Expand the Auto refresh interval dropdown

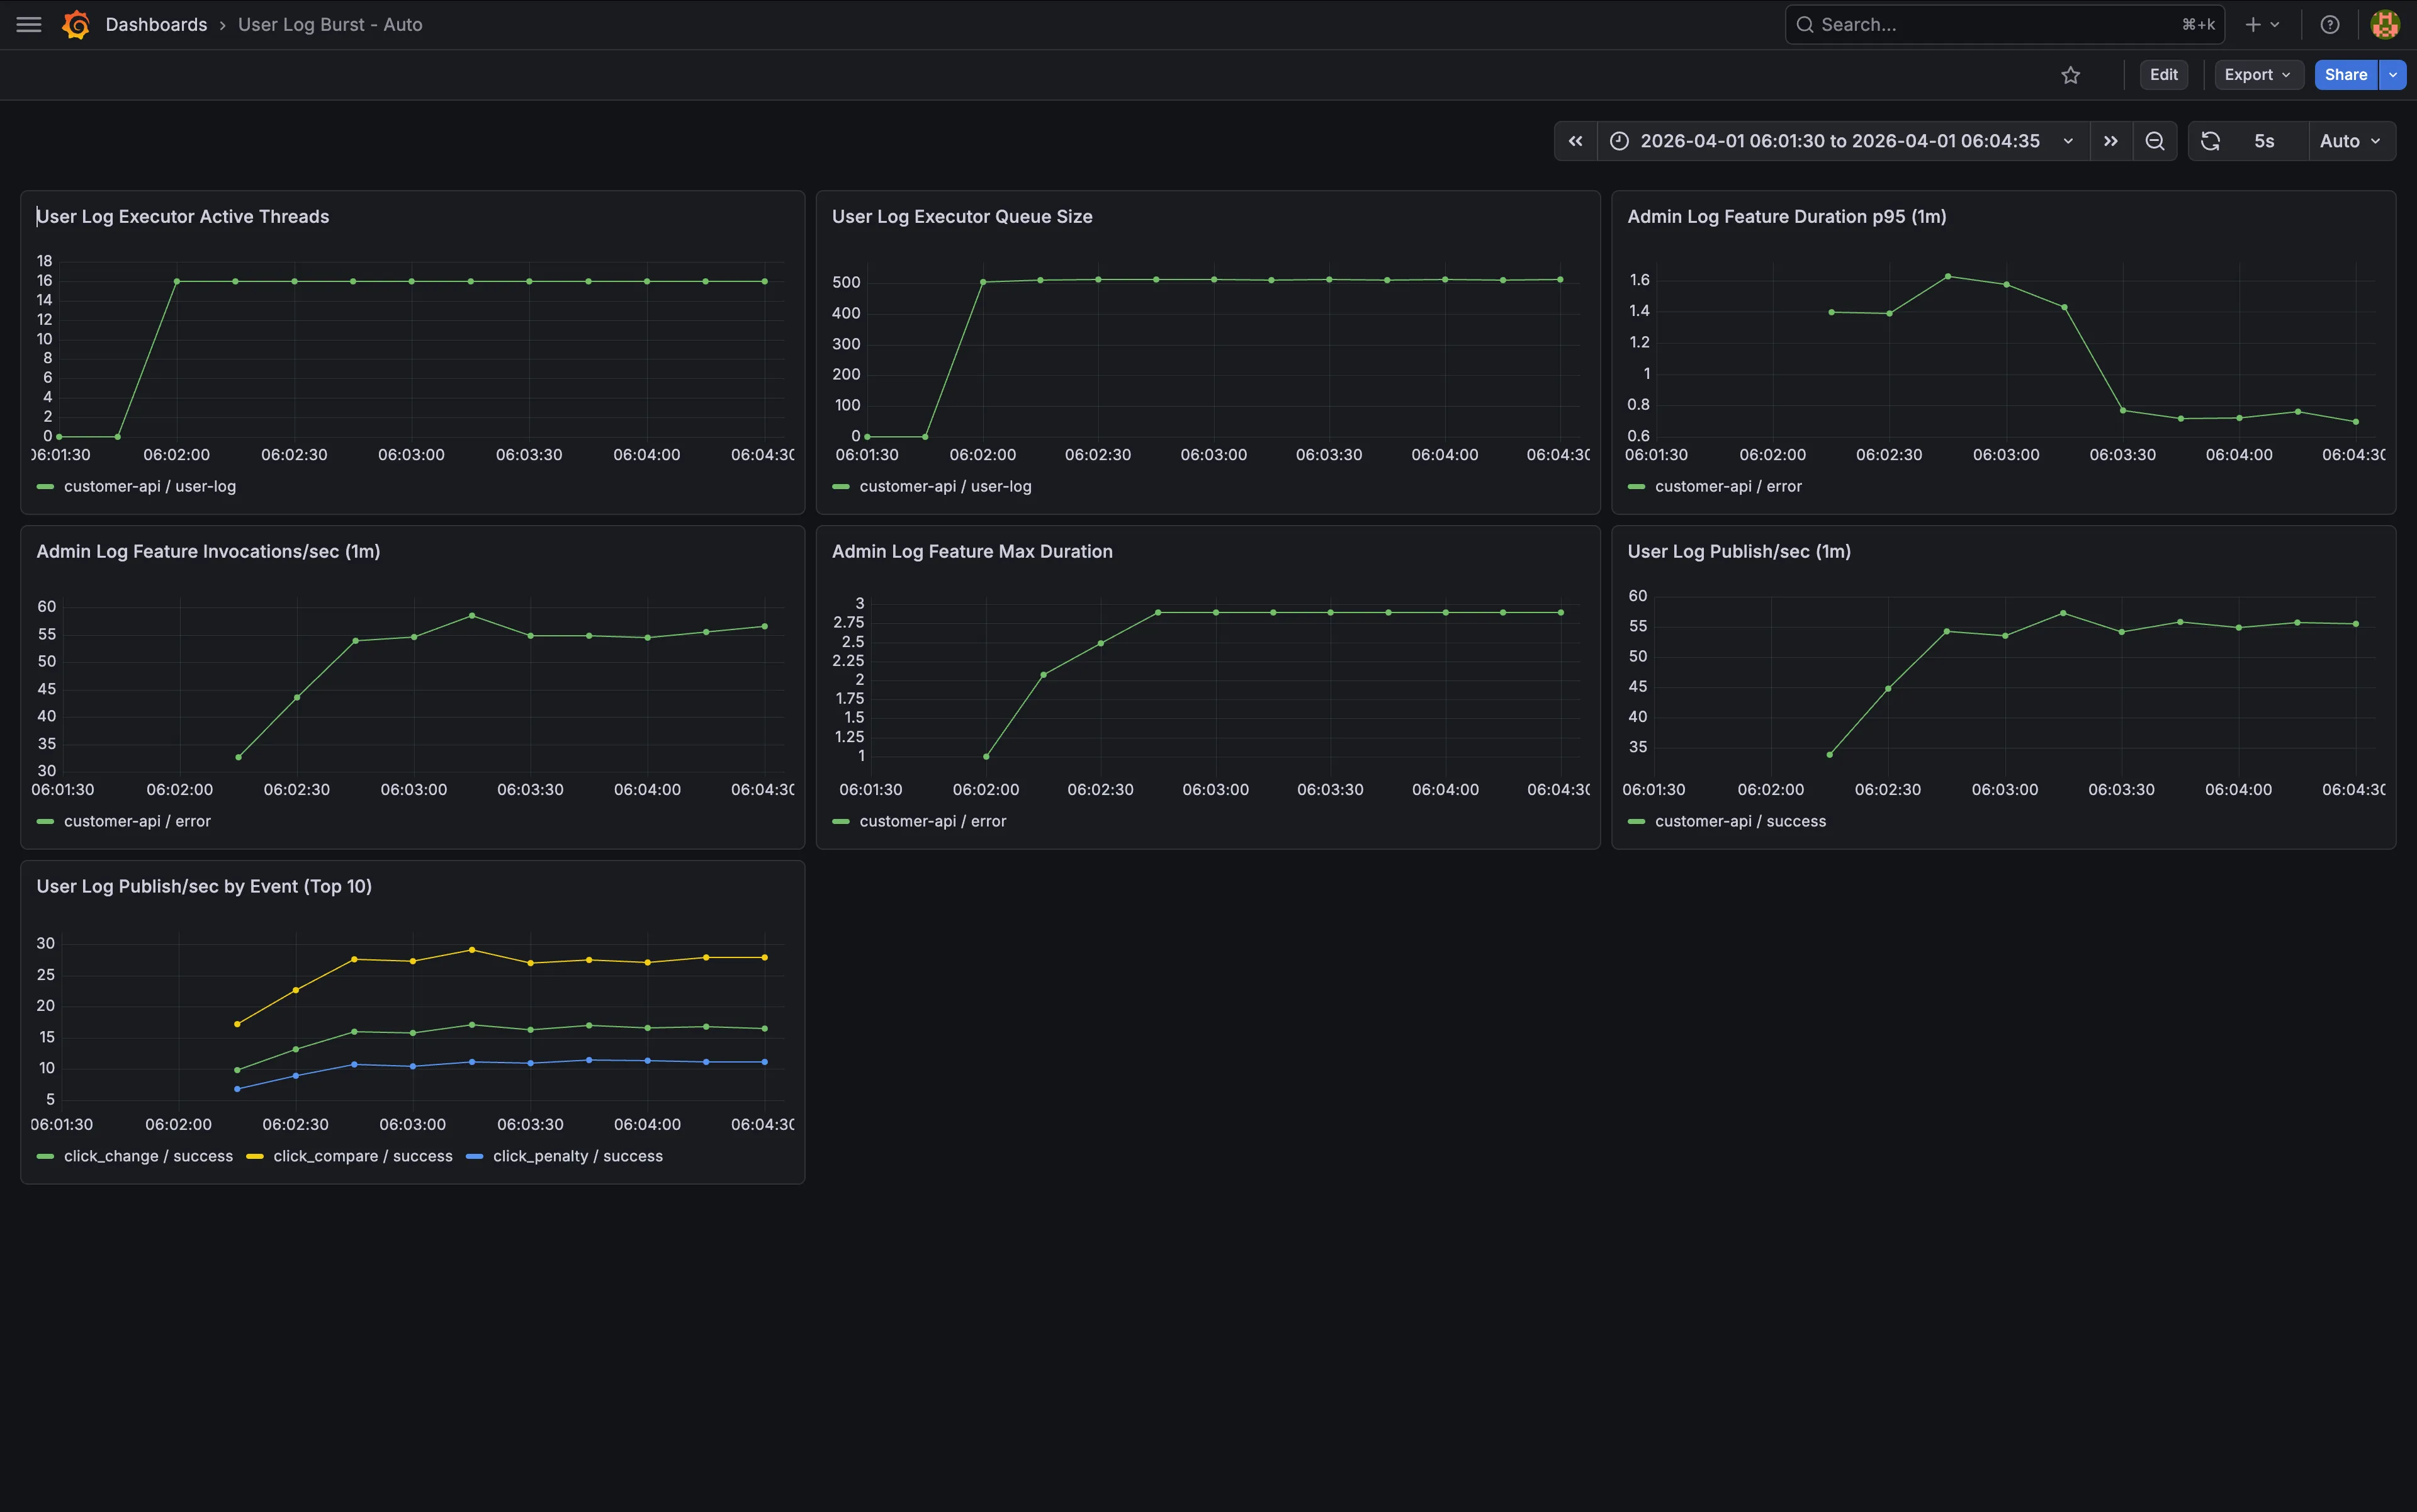[x=2351, y=141]
